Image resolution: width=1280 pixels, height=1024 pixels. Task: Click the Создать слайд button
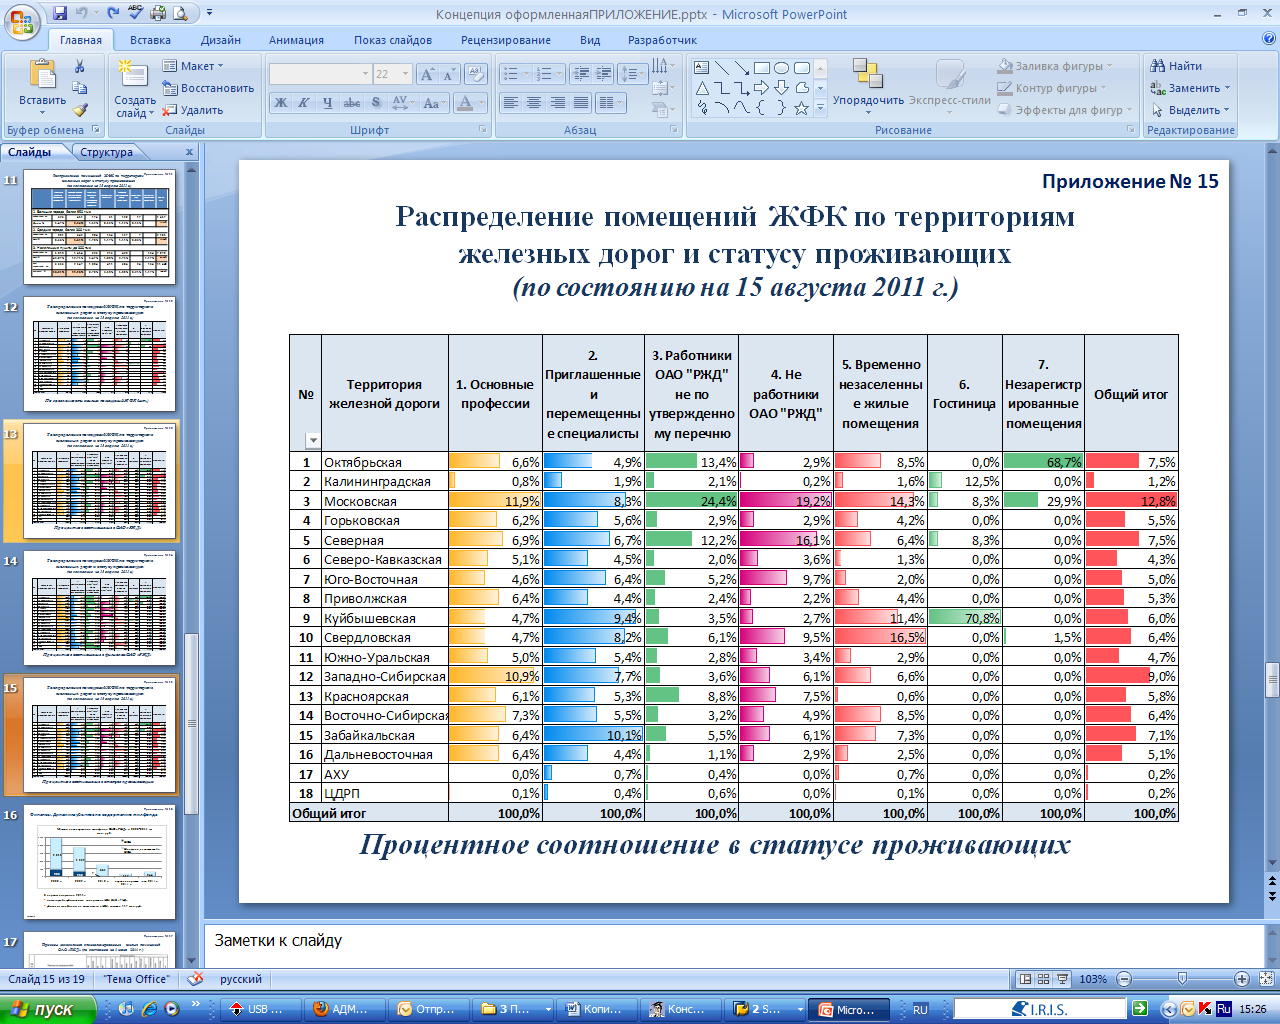pyautogui.click(x=135, y=89)
